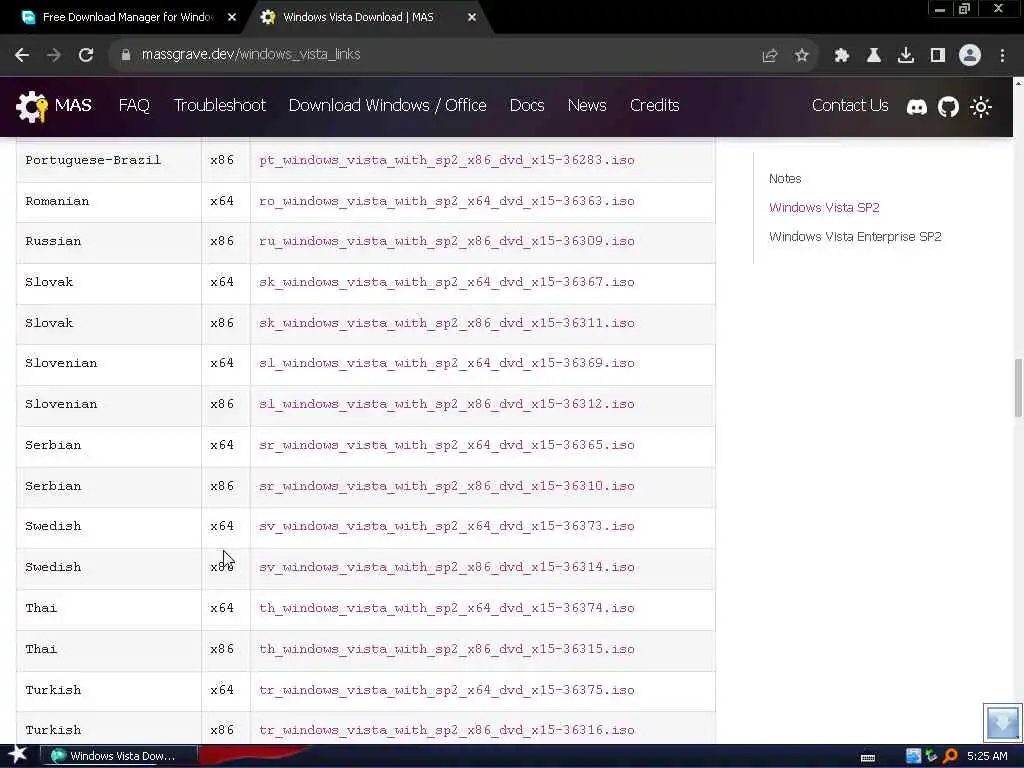Click the page vertical scrollbar thumb
Screen dimensions: 1024x768
[x=1018, y=387]
